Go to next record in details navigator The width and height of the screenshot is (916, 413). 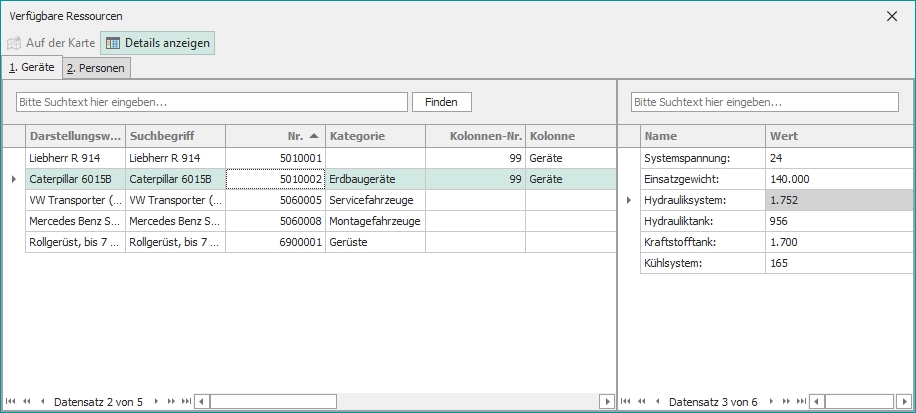pyautogui.click(x=771, y=401)
